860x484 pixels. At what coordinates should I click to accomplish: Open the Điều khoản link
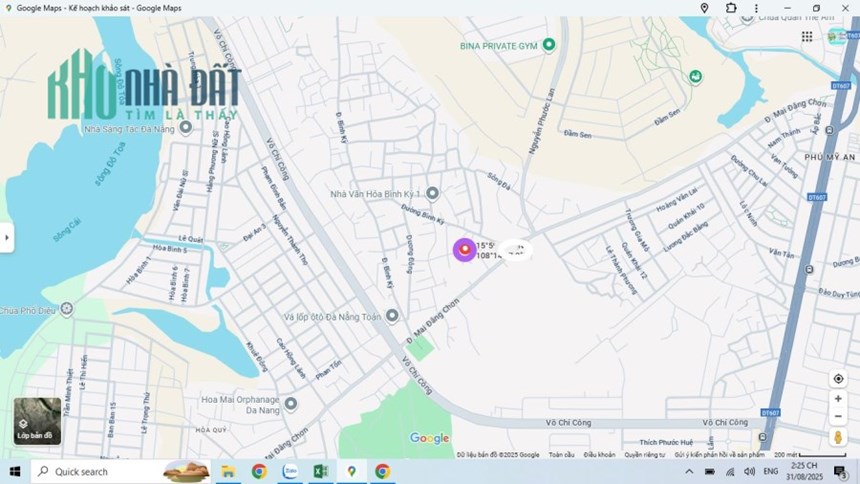[599, 455]
